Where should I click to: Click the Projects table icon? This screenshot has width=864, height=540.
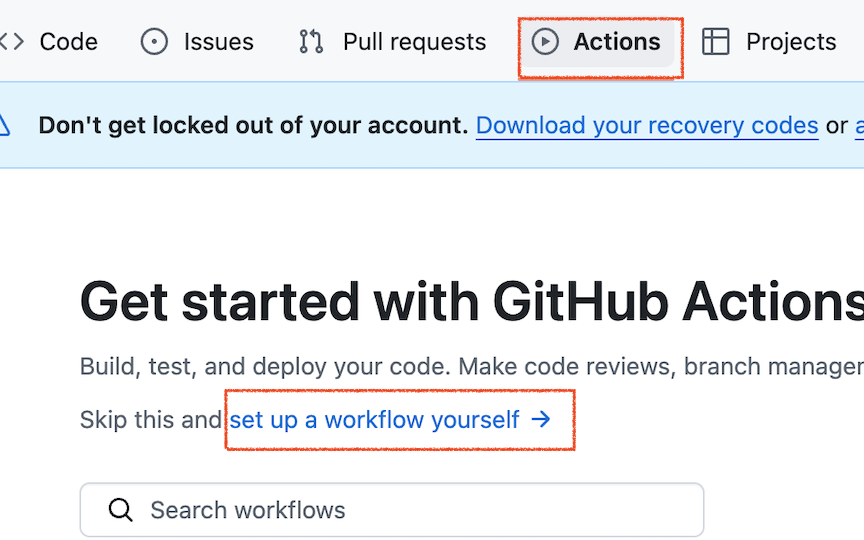coord(716,42)
